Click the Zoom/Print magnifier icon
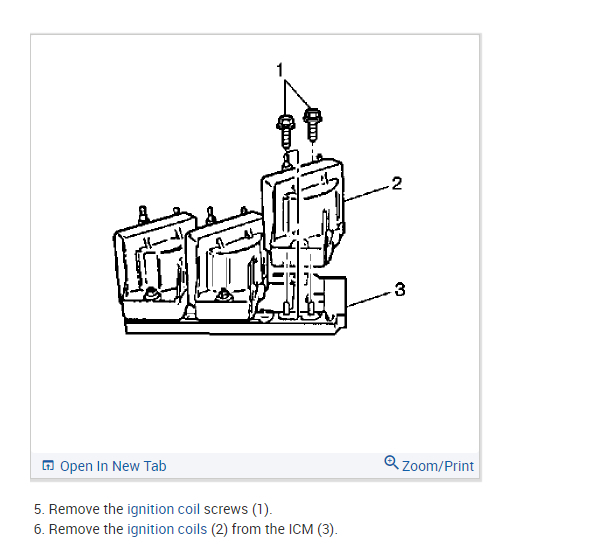The height and width of the screenshot is (548, 614). 391,462
